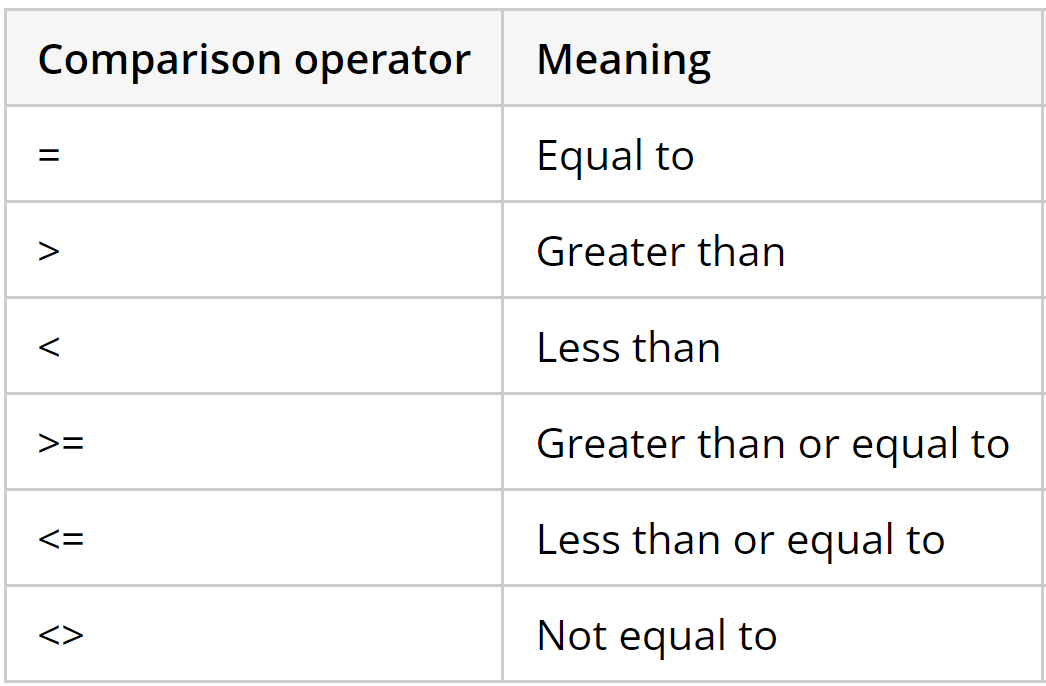Select the '<=' operator cell
Viewport: 1046px width, 686px height.
61,540
